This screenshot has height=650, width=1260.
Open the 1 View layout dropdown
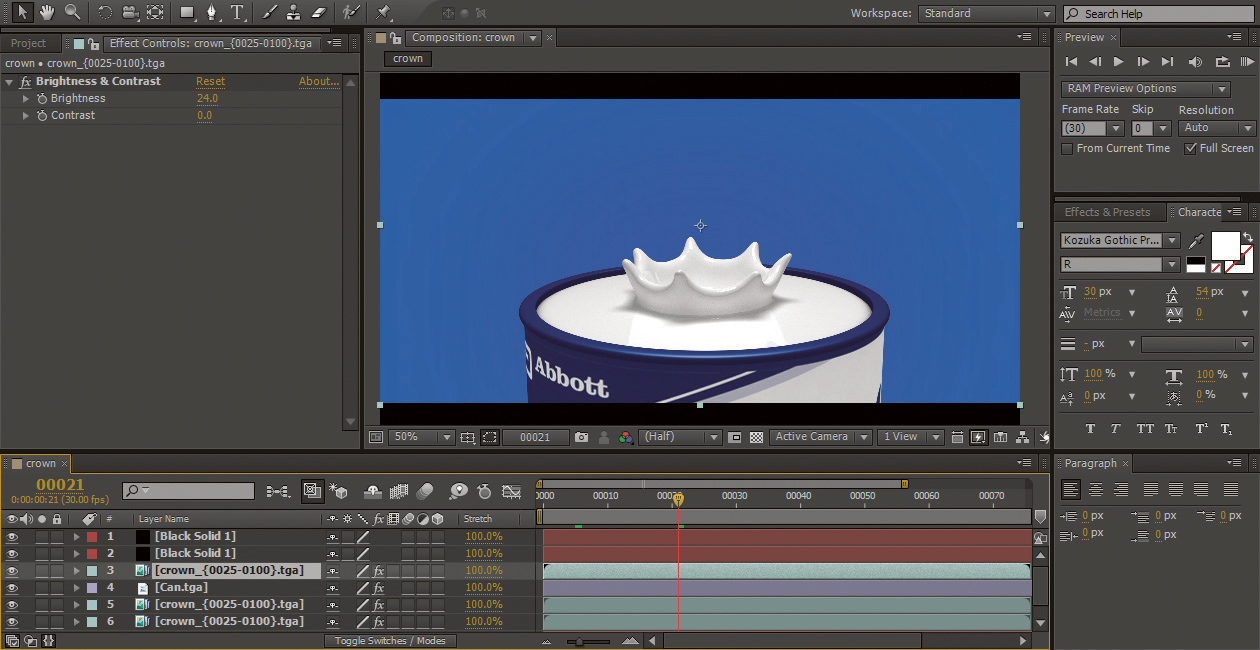pos(910,437)
